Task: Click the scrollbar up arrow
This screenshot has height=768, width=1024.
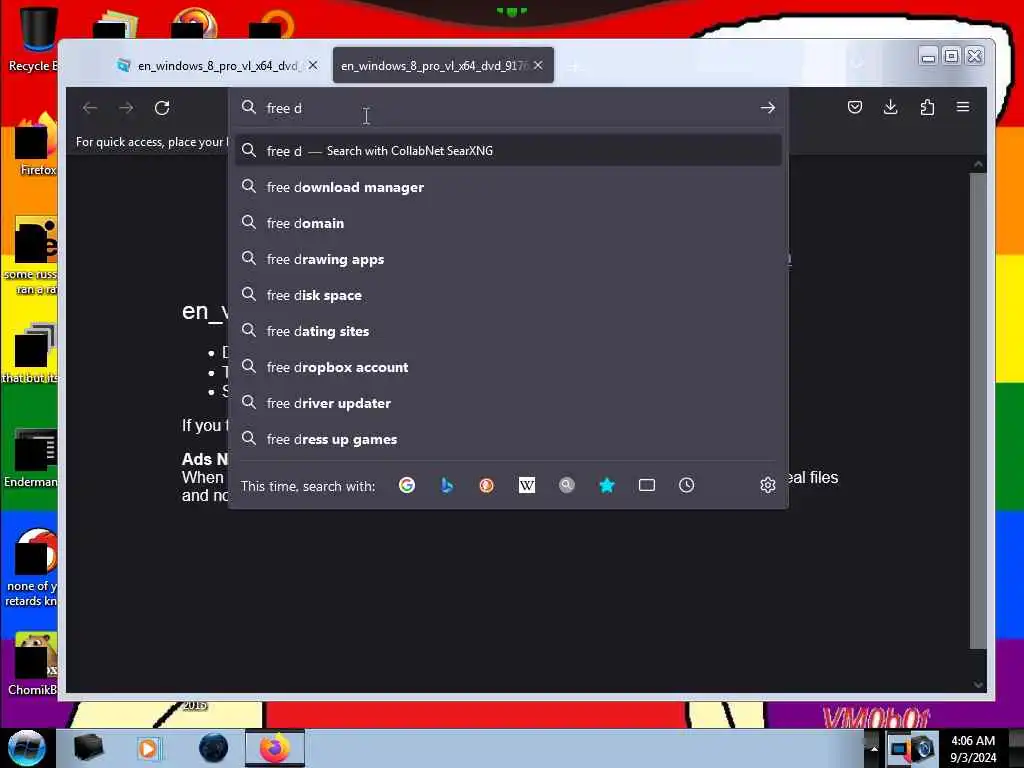Action: pos(978,164)
